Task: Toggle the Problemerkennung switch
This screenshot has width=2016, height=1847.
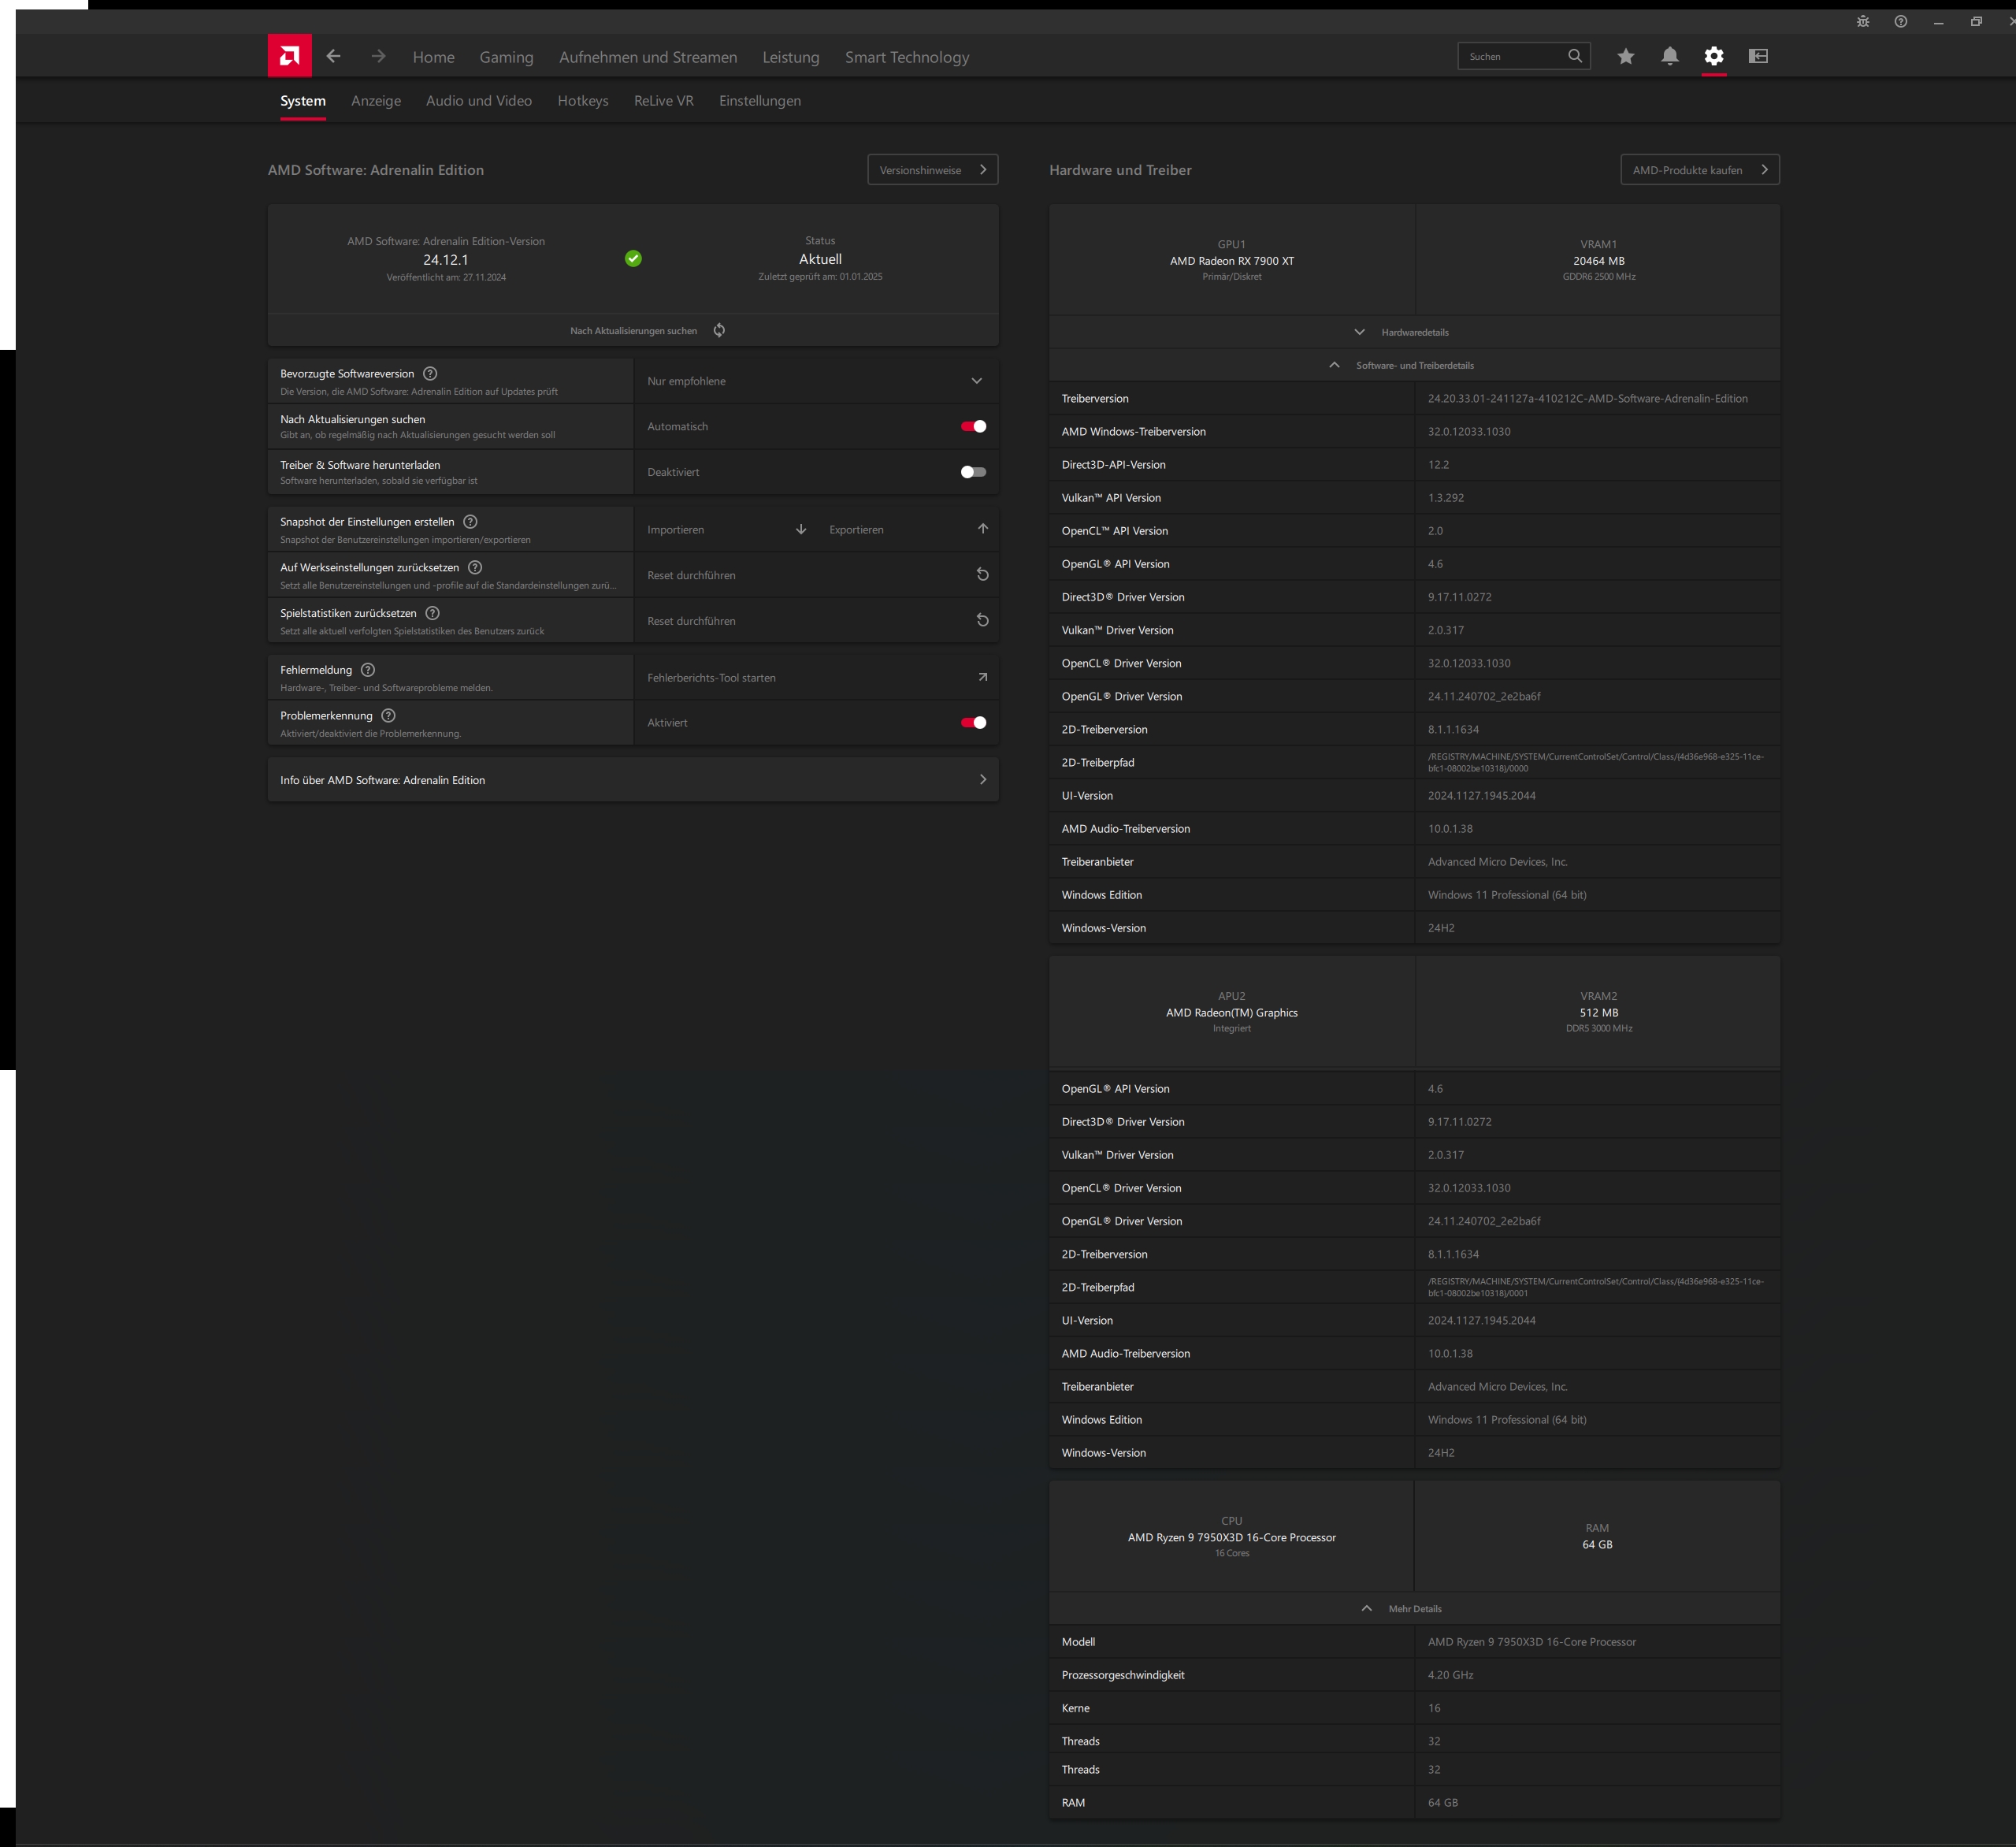Action: (973, 722)
